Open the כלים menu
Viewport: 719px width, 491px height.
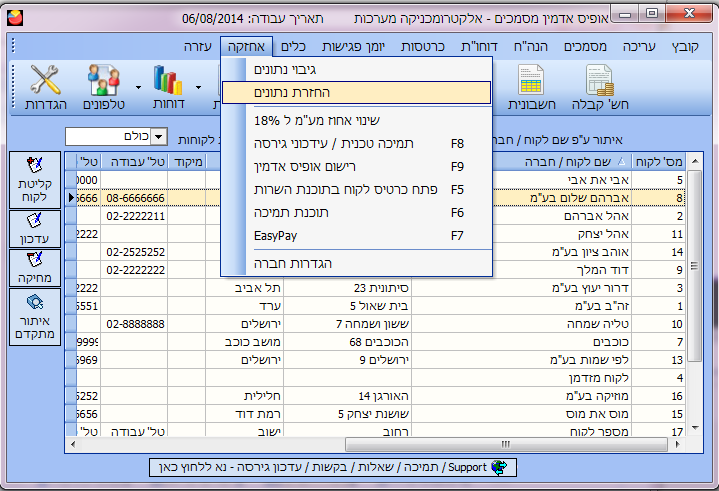[x=293, y=46]
